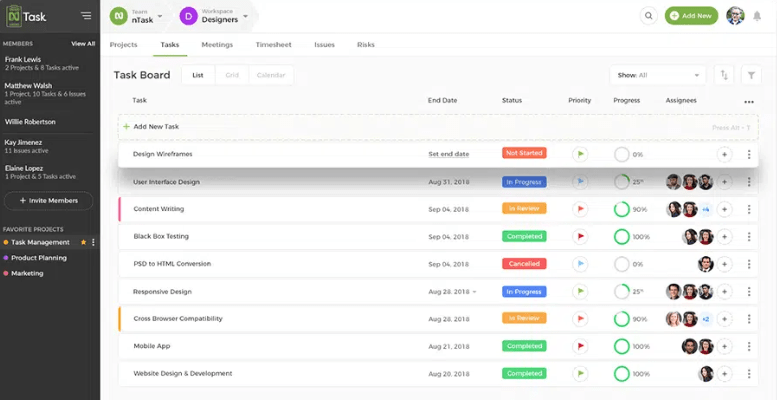
Task: Add assignee to Design Wireframes task
Action: point(724,154)
